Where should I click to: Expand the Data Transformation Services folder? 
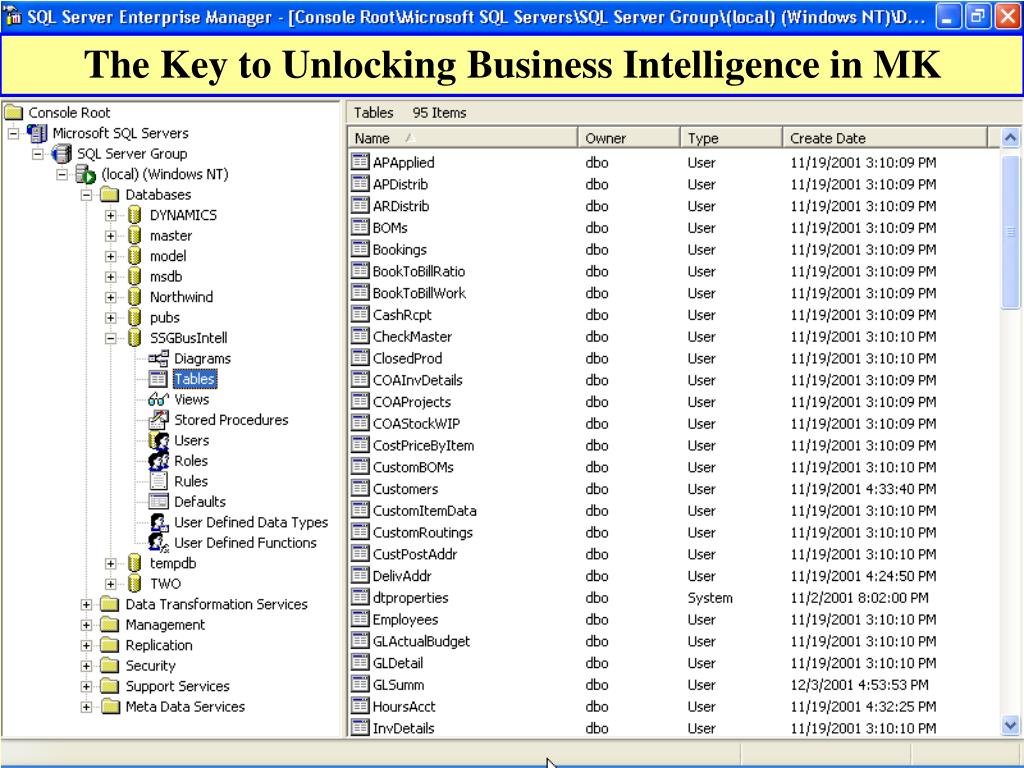pyautogui.click(x=86, y=605)
